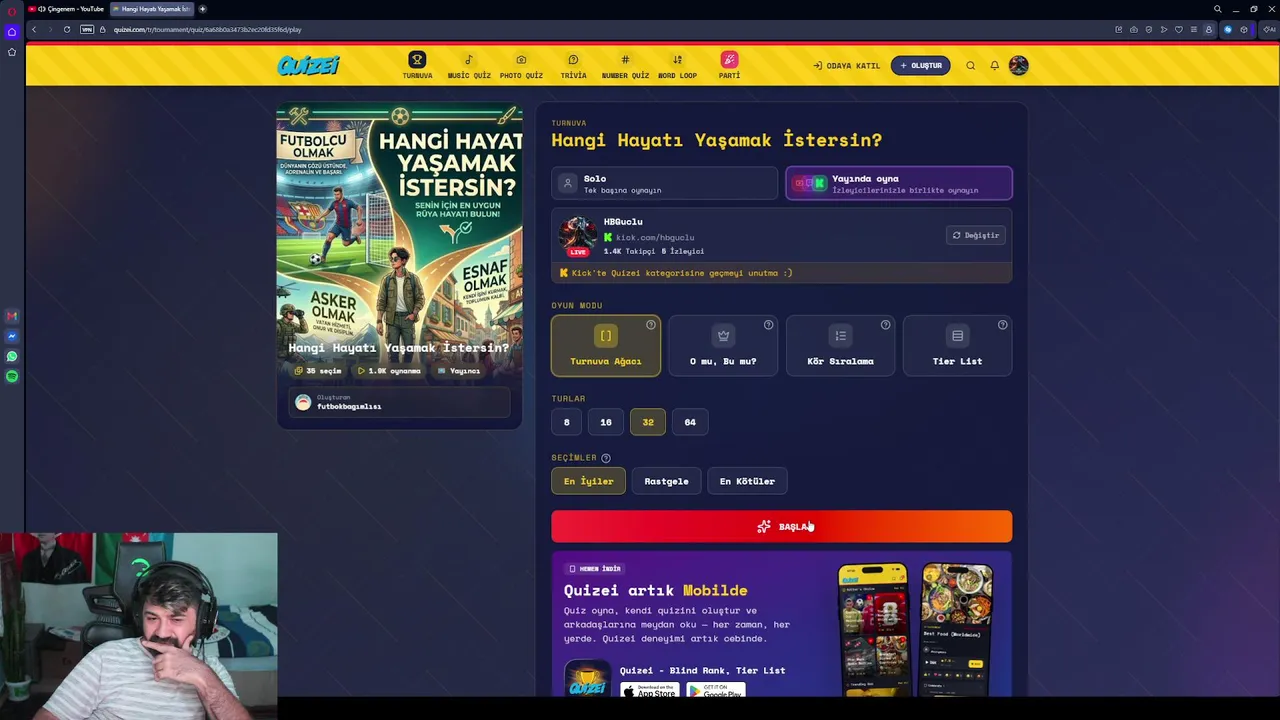
Task: Show help for Tier List mode
Action: pyautogui.click(x=1002, y=325)
